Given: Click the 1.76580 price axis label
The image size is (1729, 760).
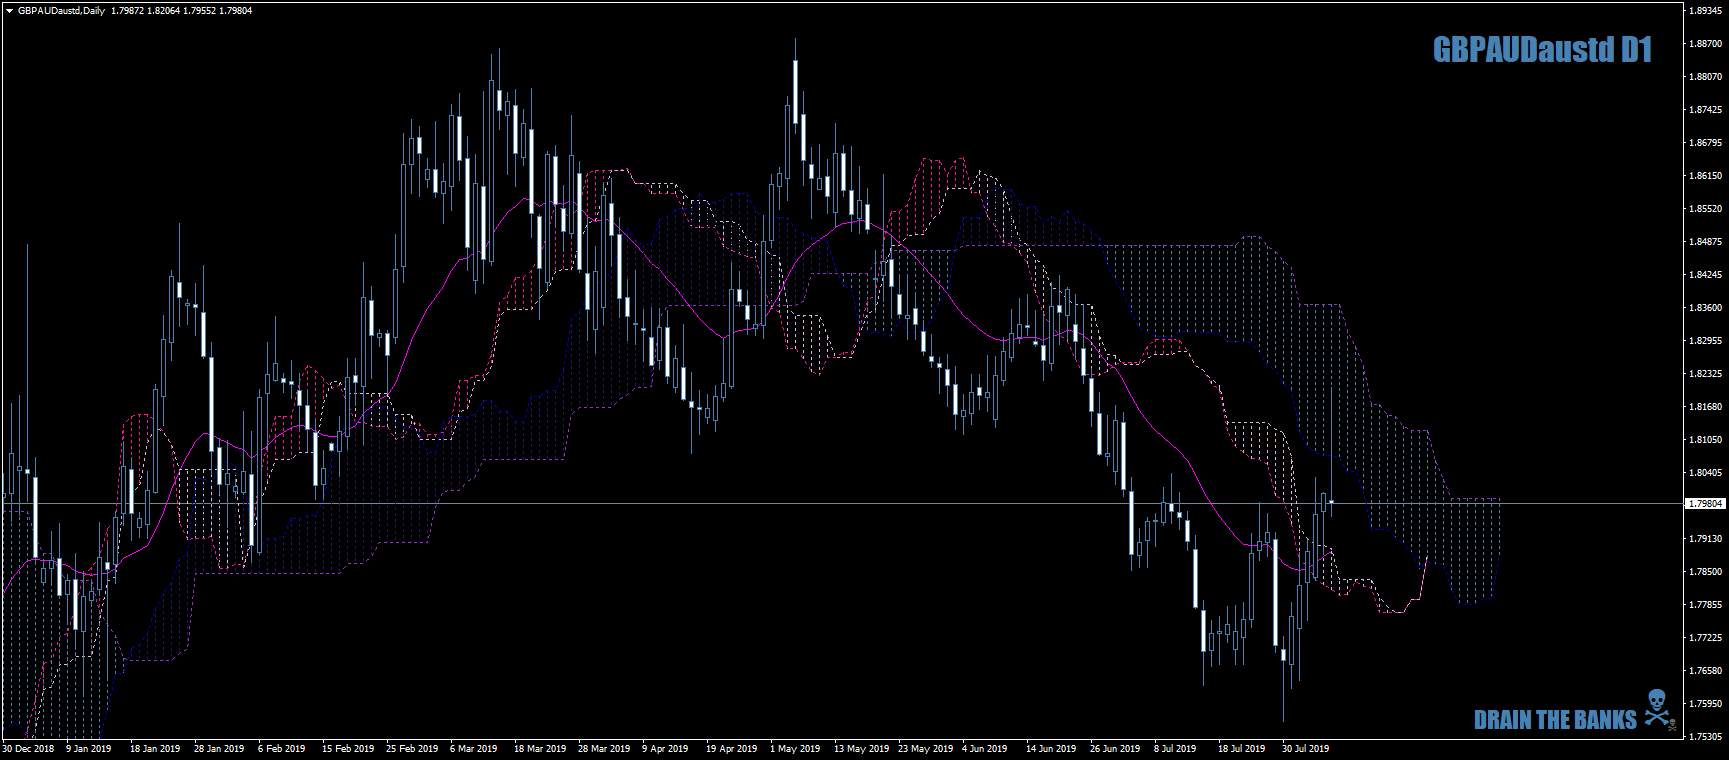Looking at the screenshot, I should [1706, 671].
